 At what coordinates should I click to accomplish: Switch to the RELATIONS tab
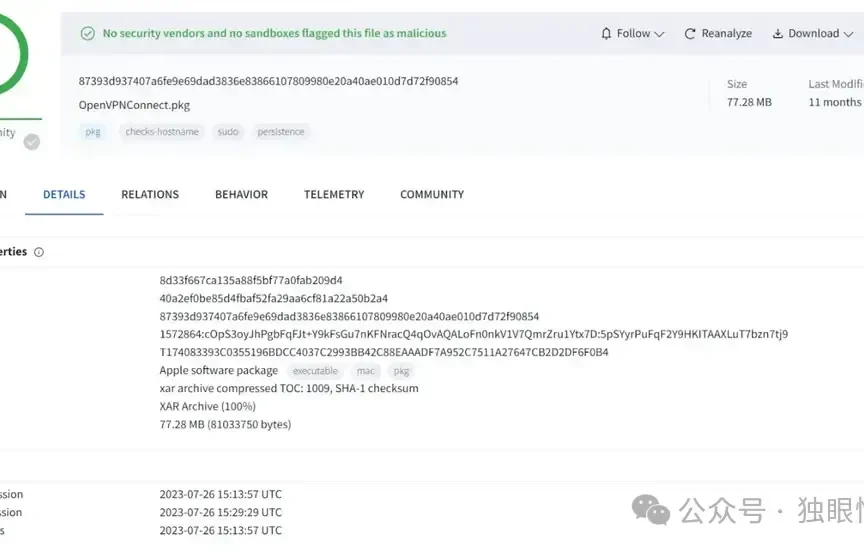pos(150,194)
